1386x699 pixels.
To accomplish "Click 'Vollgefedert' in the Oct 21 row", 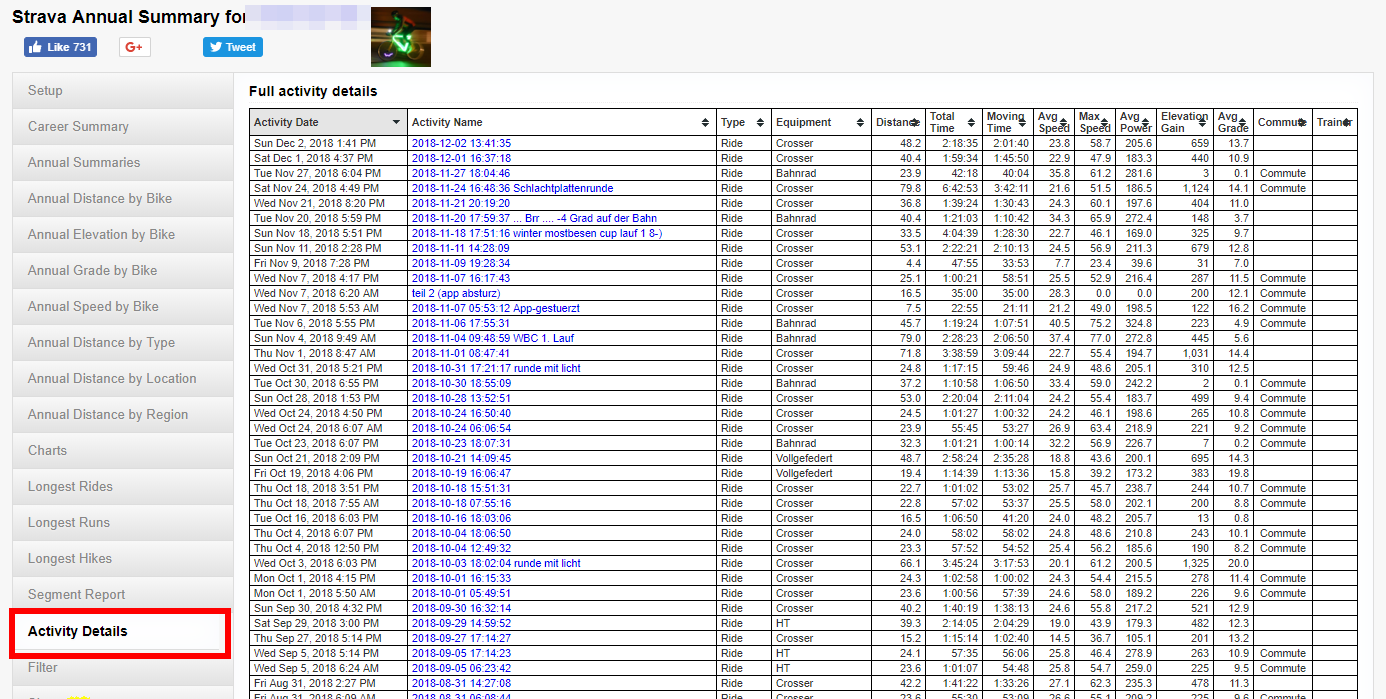I will [x=805, y=458].
